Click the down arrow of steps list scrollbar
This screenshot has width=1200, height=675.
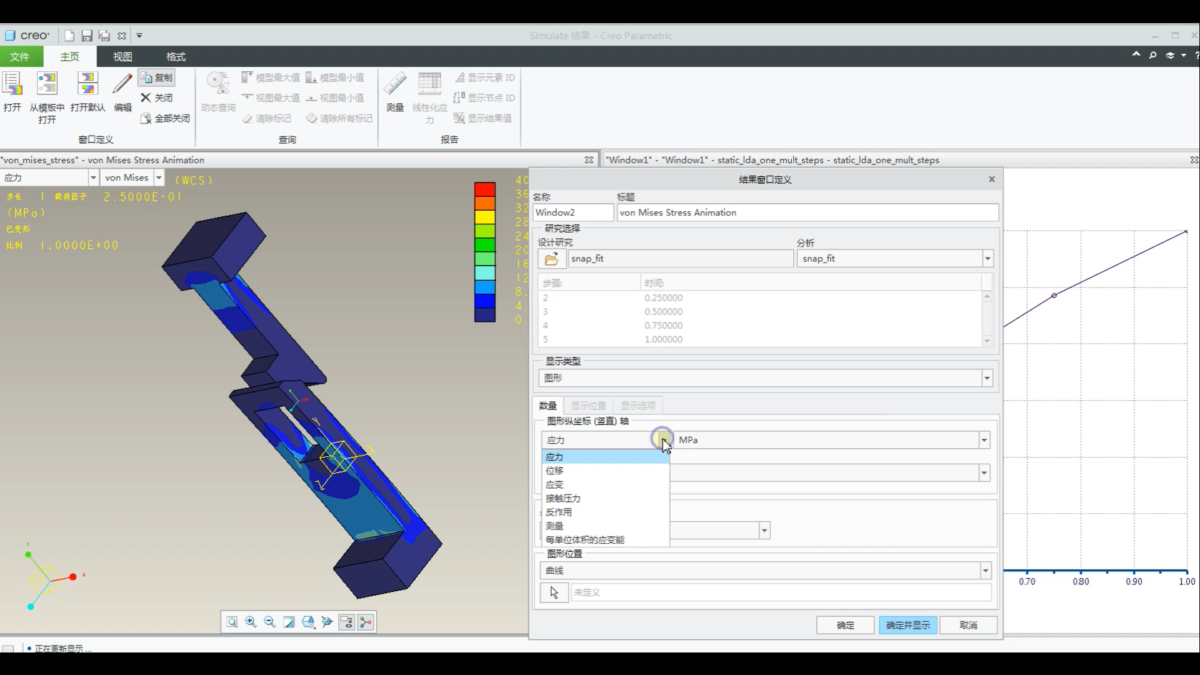[x=988, y=341]
